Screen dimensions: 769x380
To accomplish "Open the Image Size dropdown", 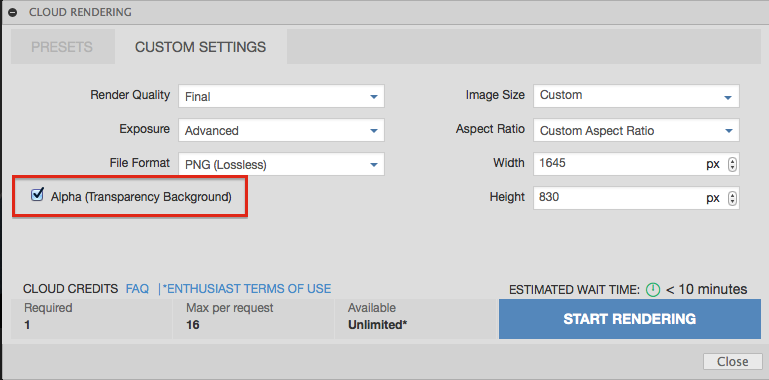I will point(636,96).
